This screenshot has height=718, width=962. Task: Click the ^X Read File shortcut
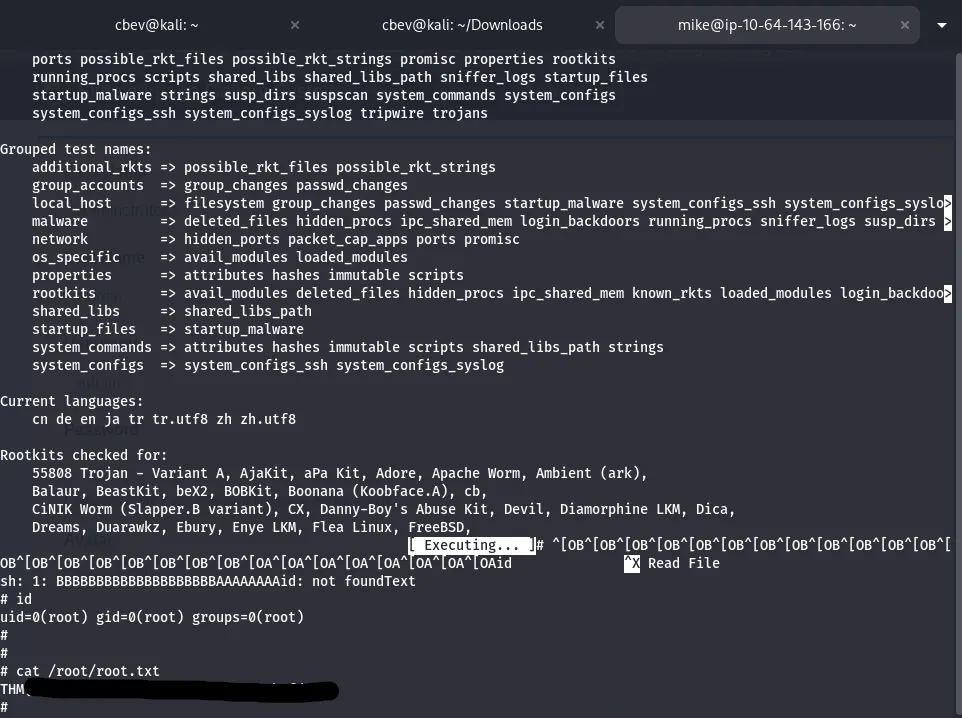click(672, 564)
